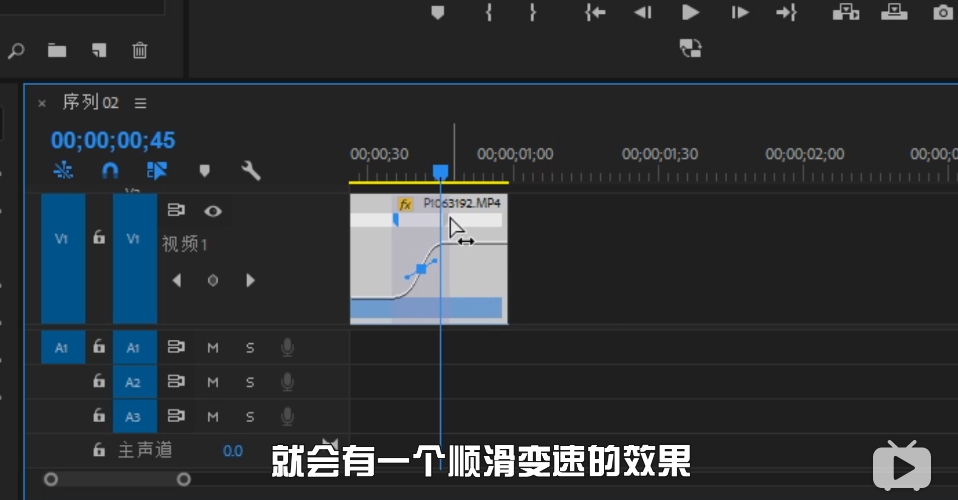Enable voice-over record on A2
Viewport: 958px width, 500px height.
click(287, 382)
